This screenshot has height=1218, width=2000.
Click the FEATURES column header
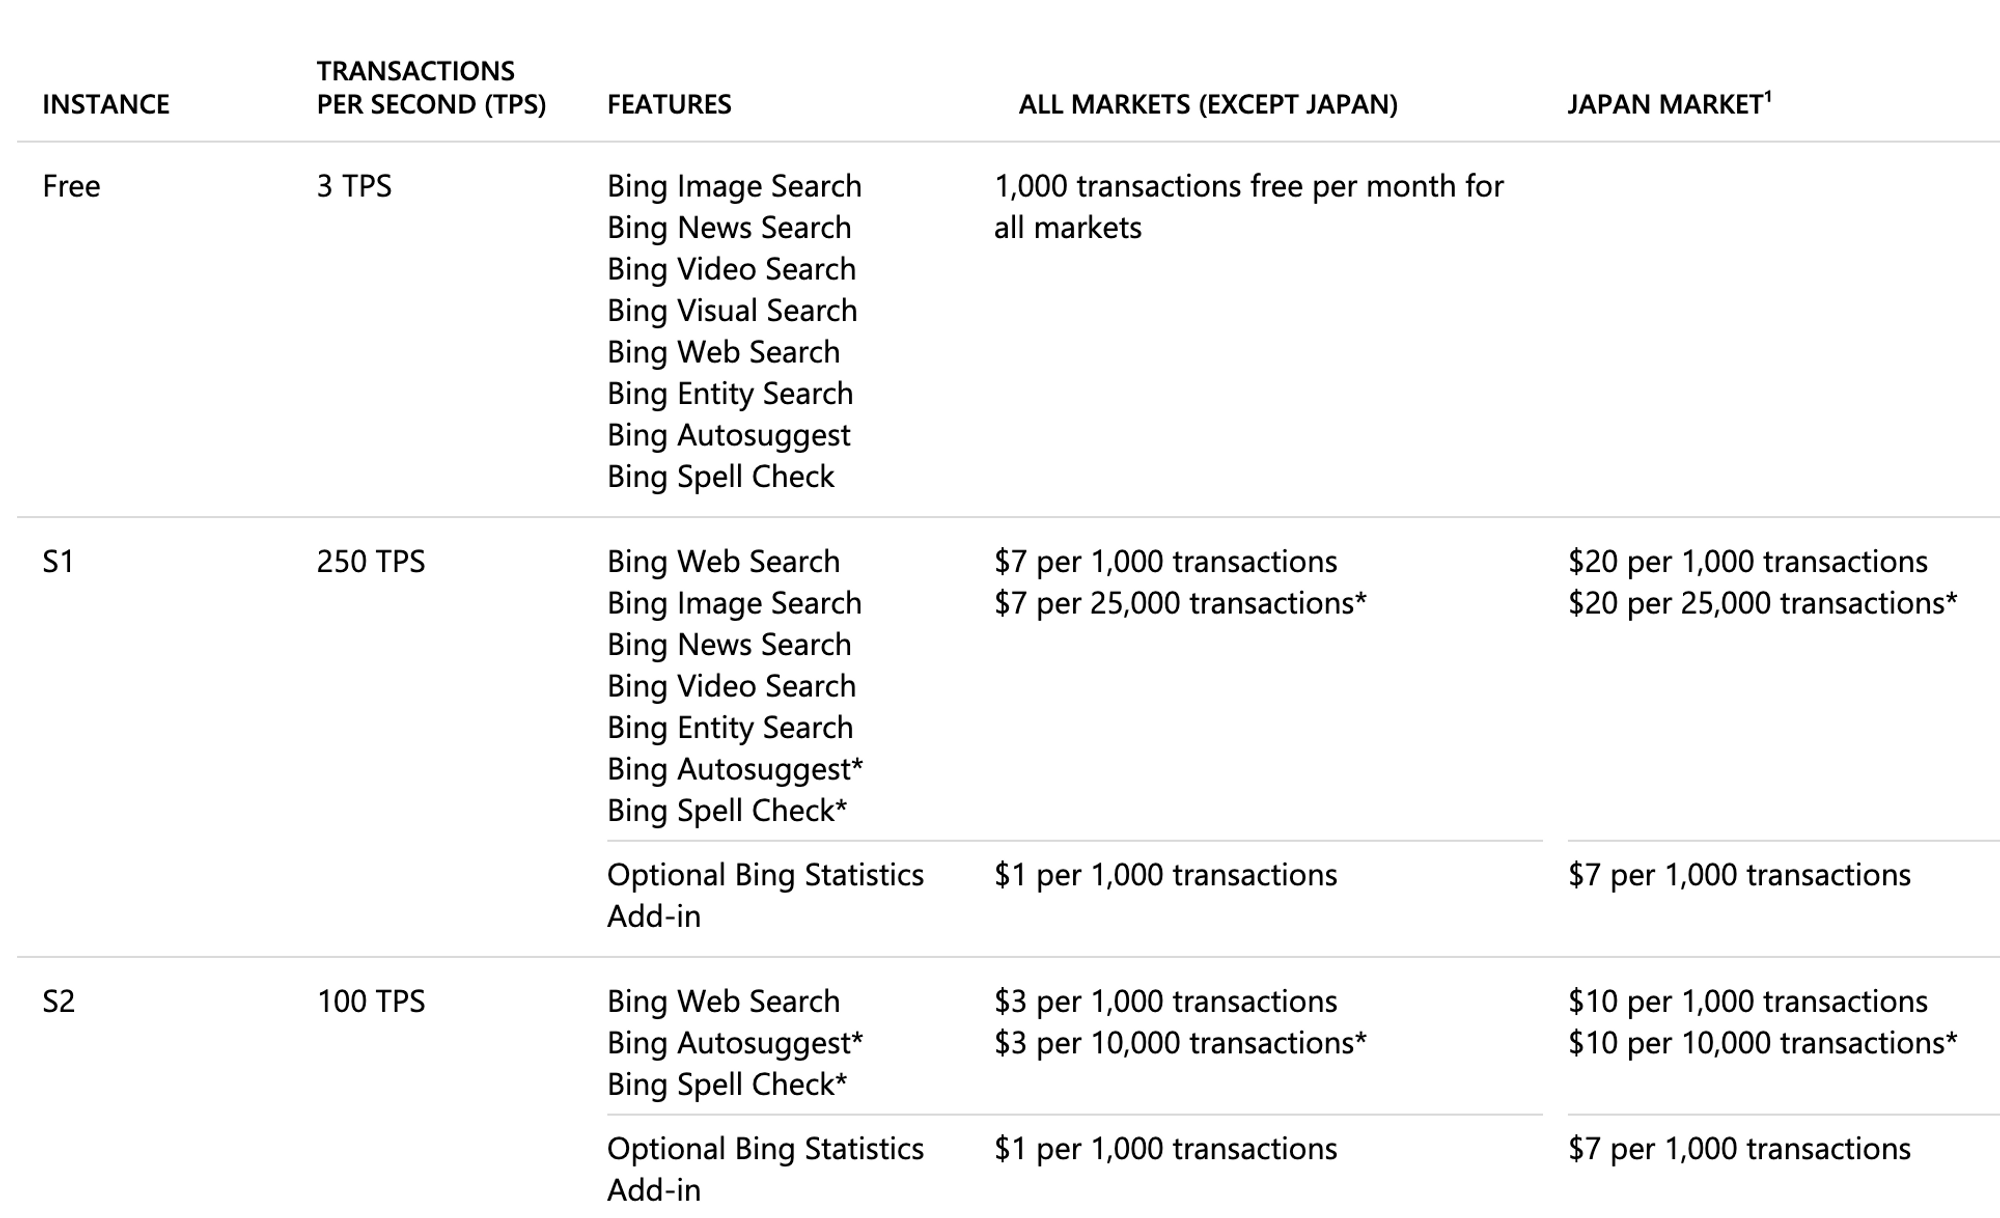tap(669, 104)
